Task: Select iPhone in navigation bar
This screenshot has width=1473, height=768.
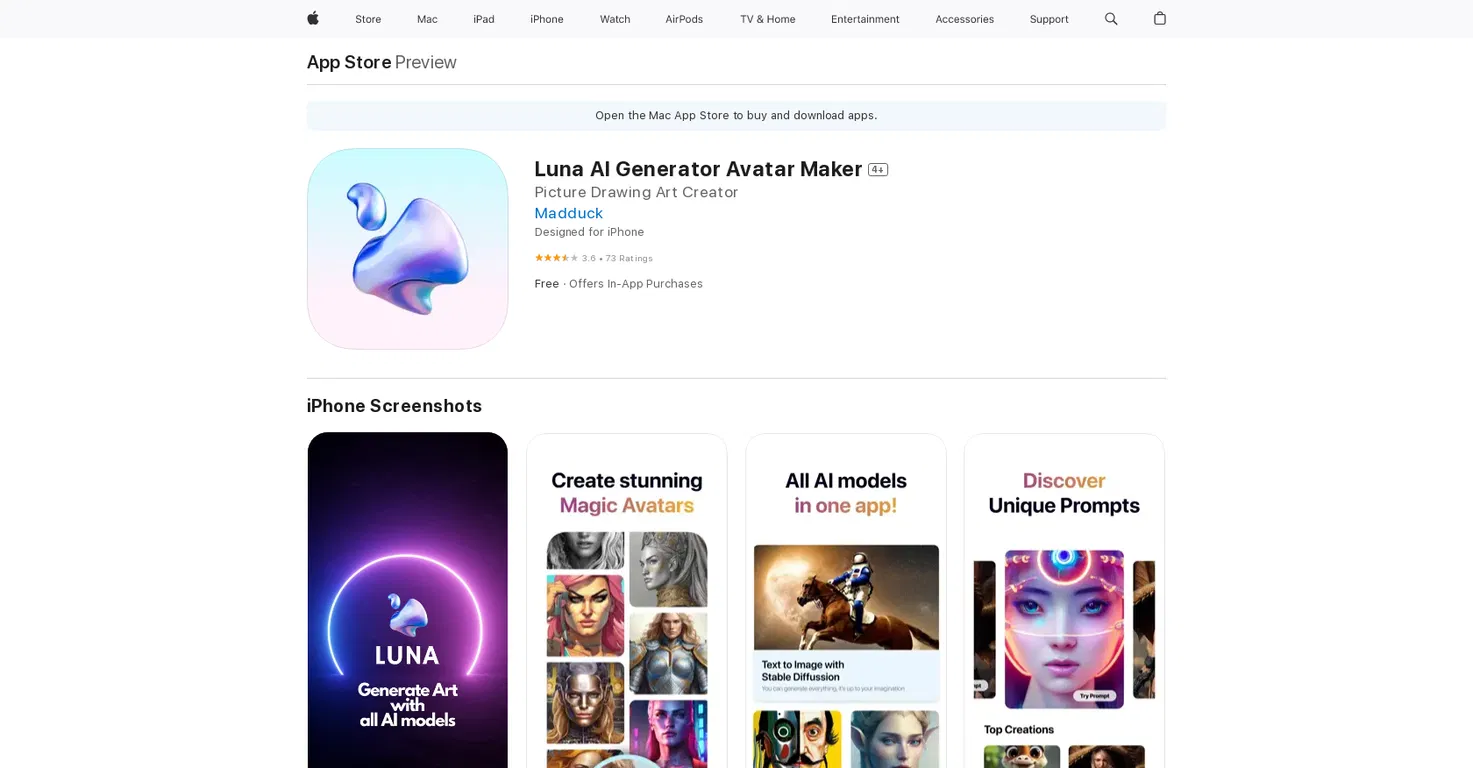Action: [x=547, y=19]
